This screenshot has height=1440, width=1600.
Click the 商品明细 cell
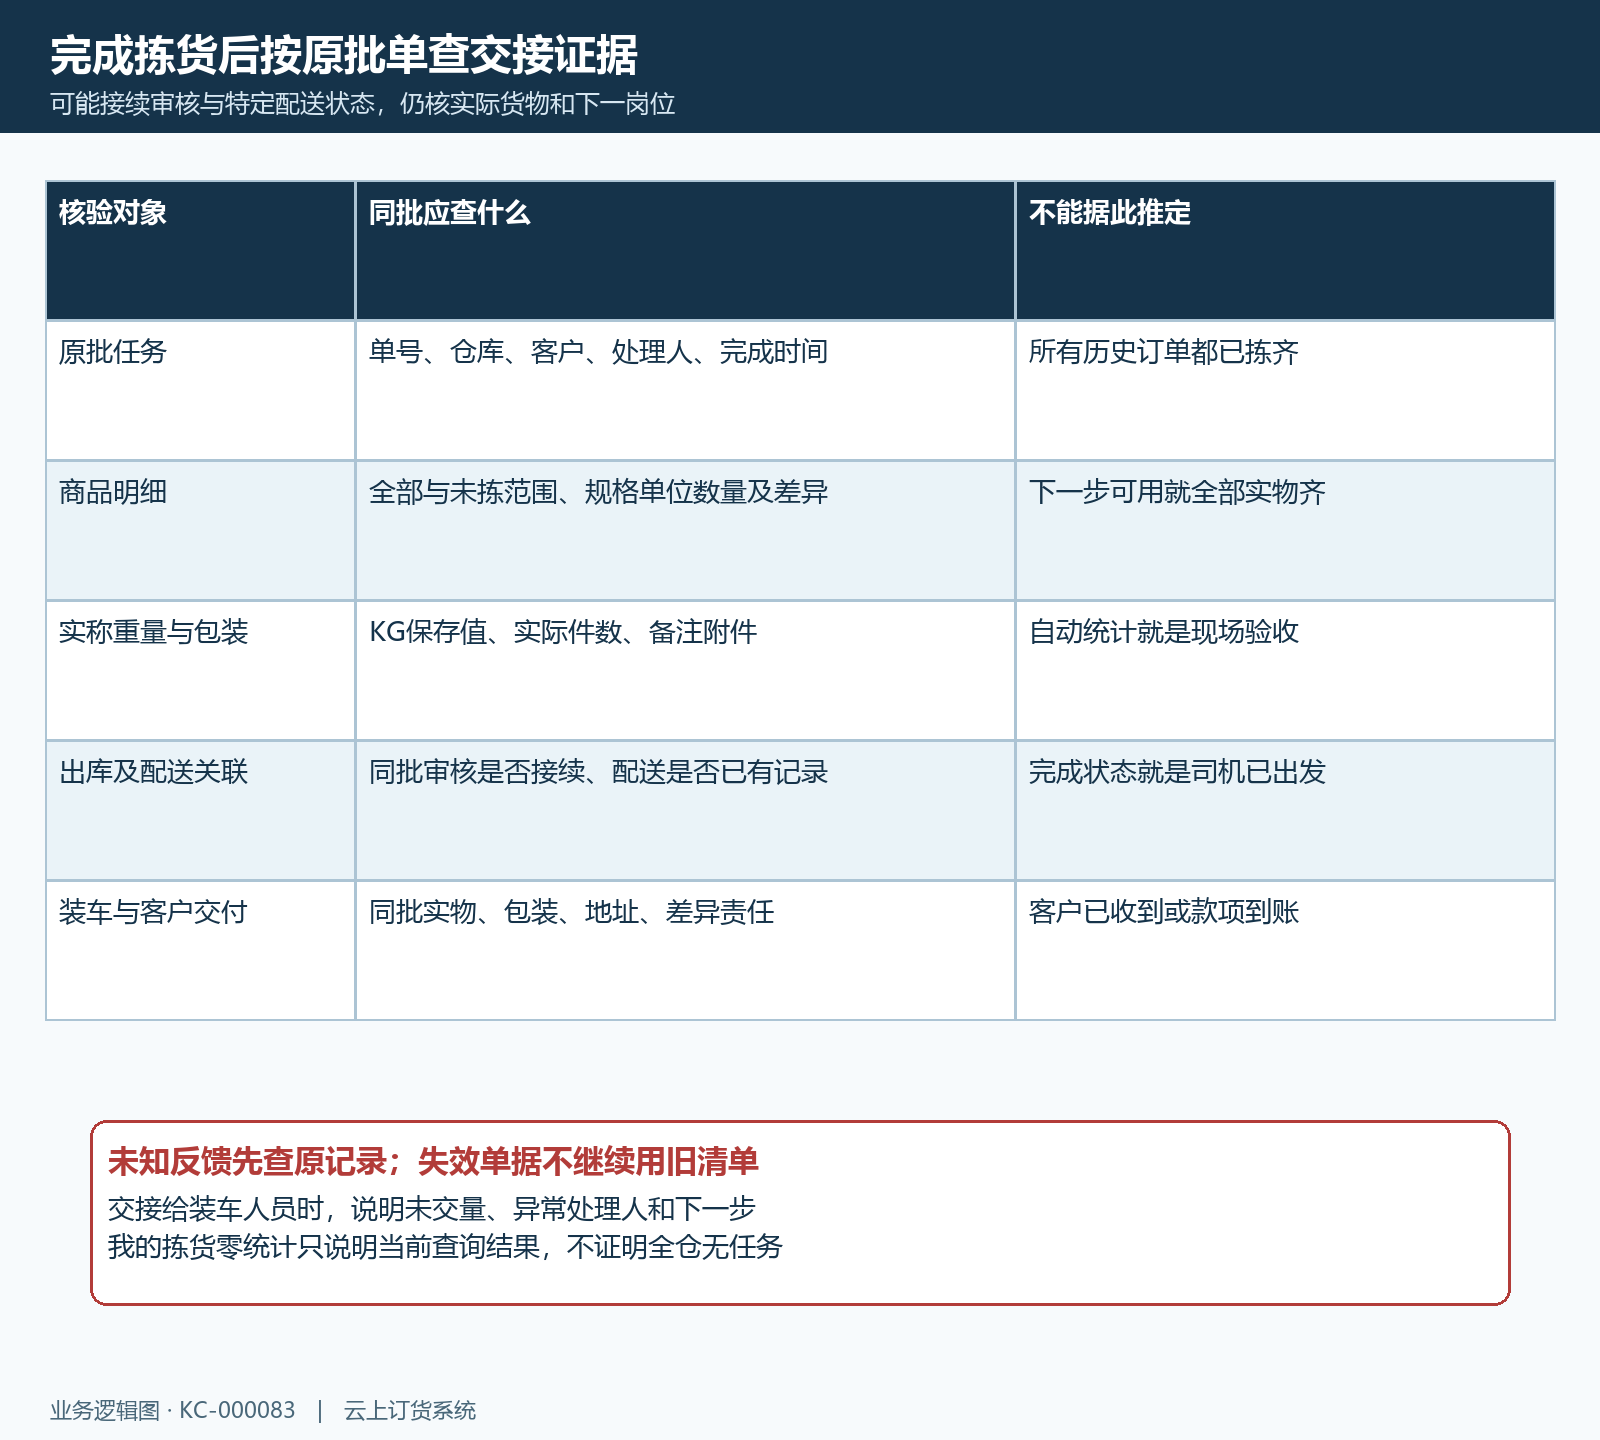point(200,530)
